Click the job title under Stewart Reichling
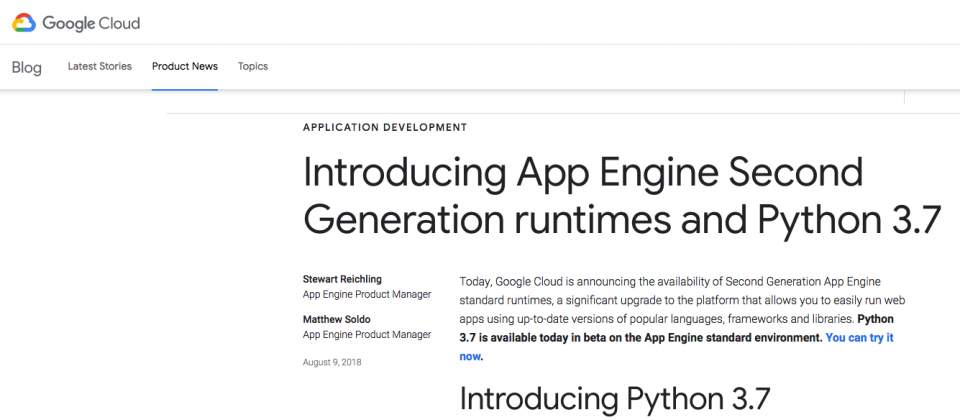The height and width of the screenshot is (420, 960). tap(366, 294)
